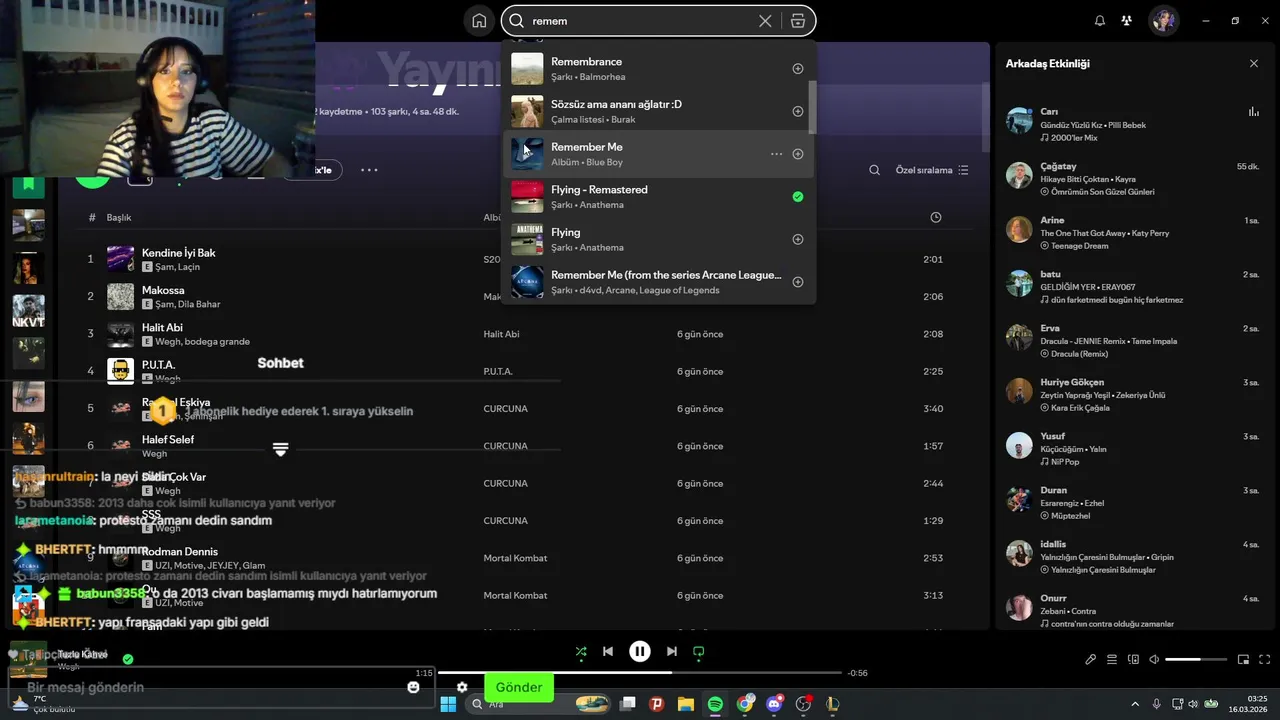Pause the current song
Screen dimensions: 1280x720
(640, 651)
